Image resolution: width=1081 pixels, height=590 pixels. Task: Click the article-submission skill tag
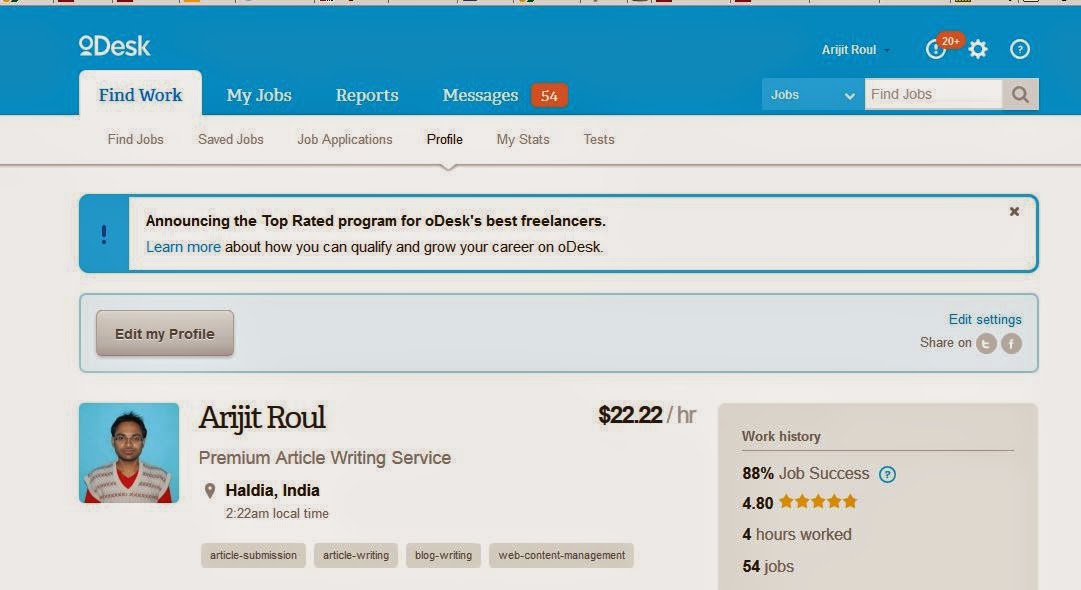[x=253, y=556]
